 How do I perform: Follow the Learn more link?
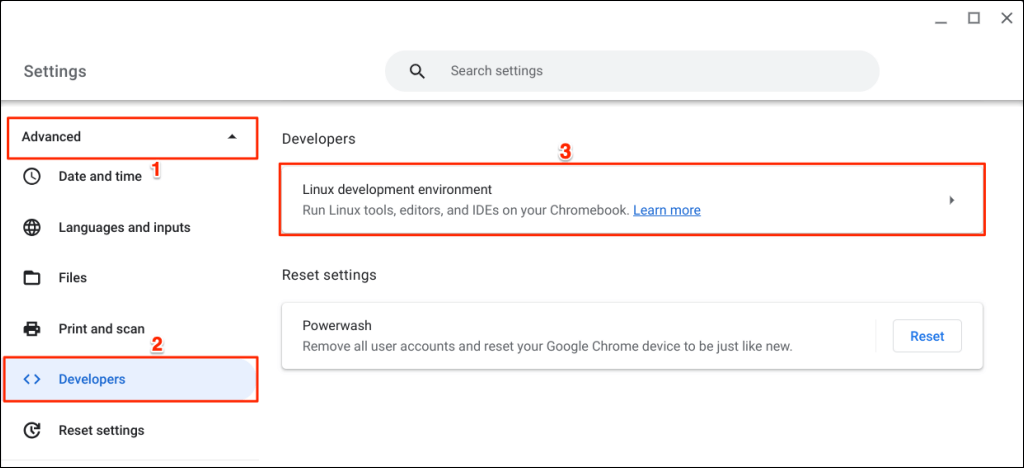pos(666,210)
